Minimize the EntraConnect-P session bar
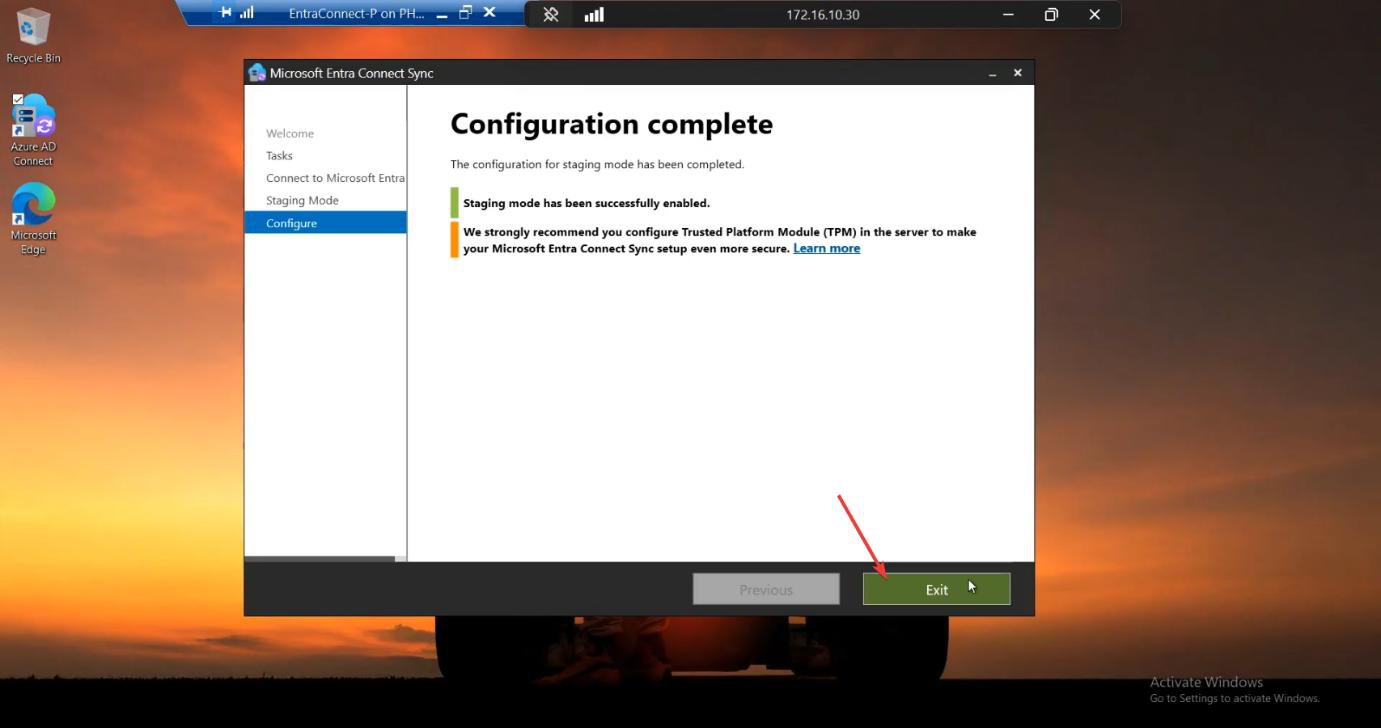1381x728 pixels. pyautogui.click(x=442, y=14)
